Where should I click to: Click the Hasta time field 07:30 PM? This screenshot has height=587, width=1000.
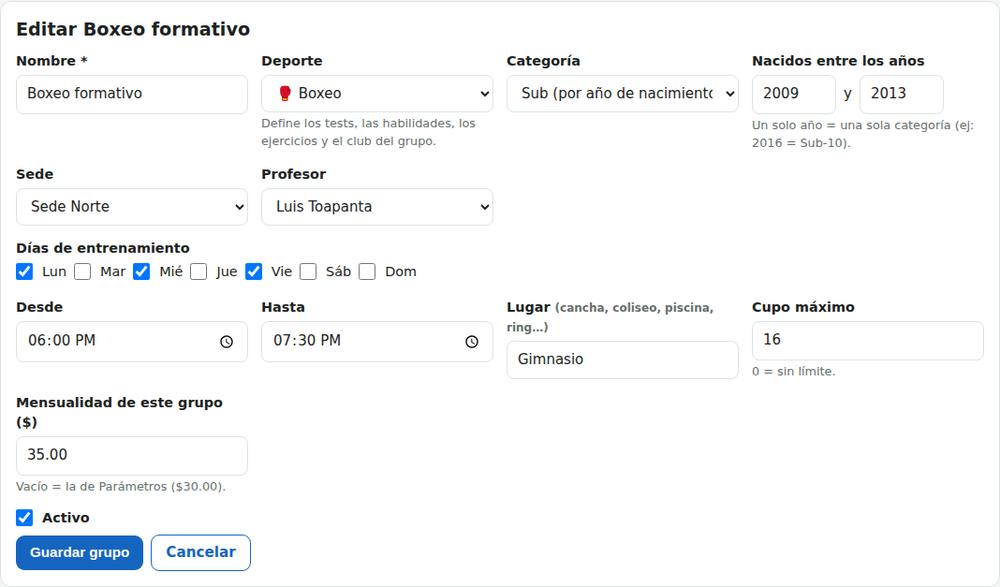coord(377,341)
